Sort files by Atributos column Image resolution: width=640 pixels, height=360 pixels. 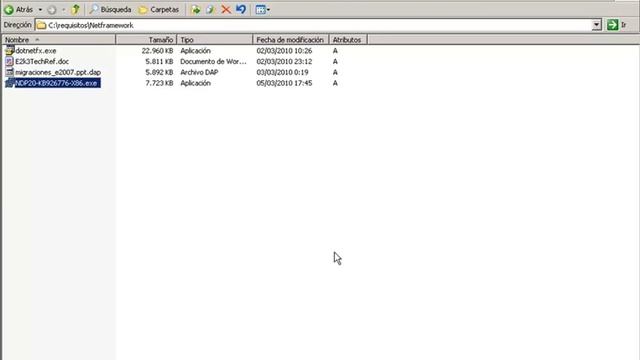[348, 40]
